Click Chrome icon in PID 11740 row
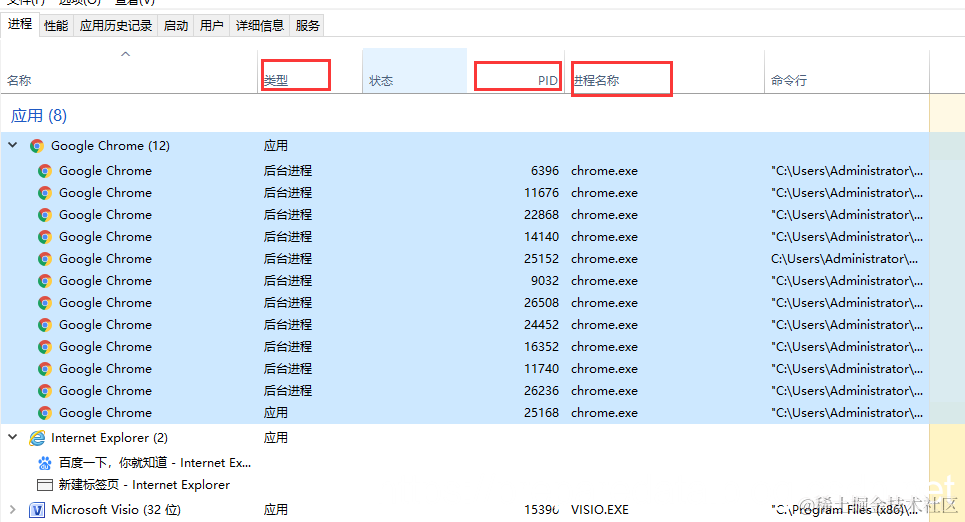965x522 pixels. point(45,369)
